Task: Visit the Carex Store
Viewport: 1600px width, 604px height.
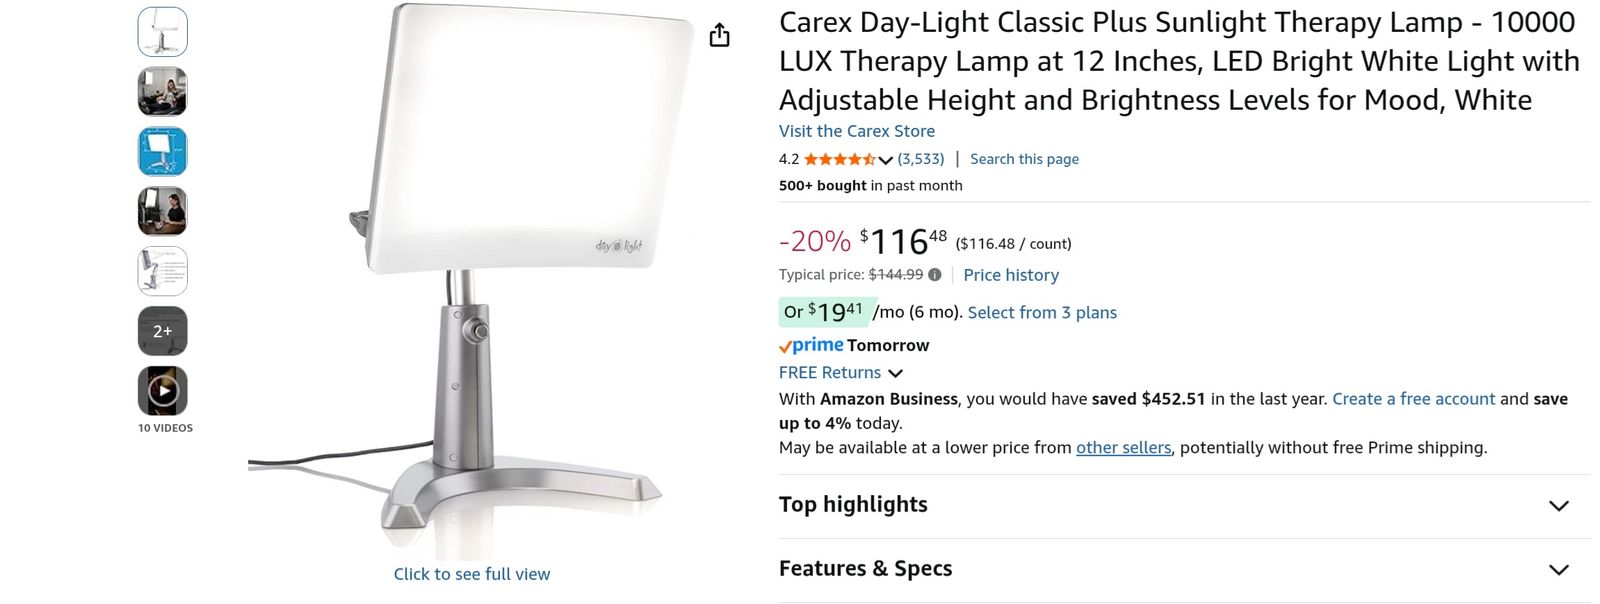Action: coord(856,131)
